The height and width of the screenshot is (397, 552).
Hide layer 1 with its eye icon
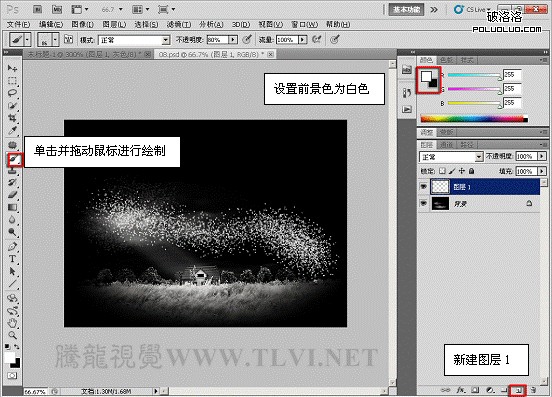(x=424, y=187)
